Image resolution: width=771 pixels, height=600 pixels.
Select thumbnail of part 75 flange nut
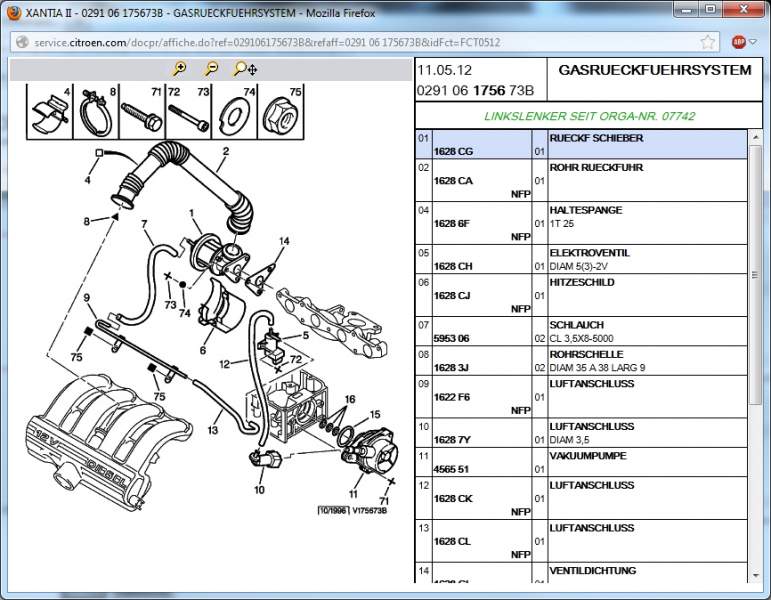[x=281, y=112]
